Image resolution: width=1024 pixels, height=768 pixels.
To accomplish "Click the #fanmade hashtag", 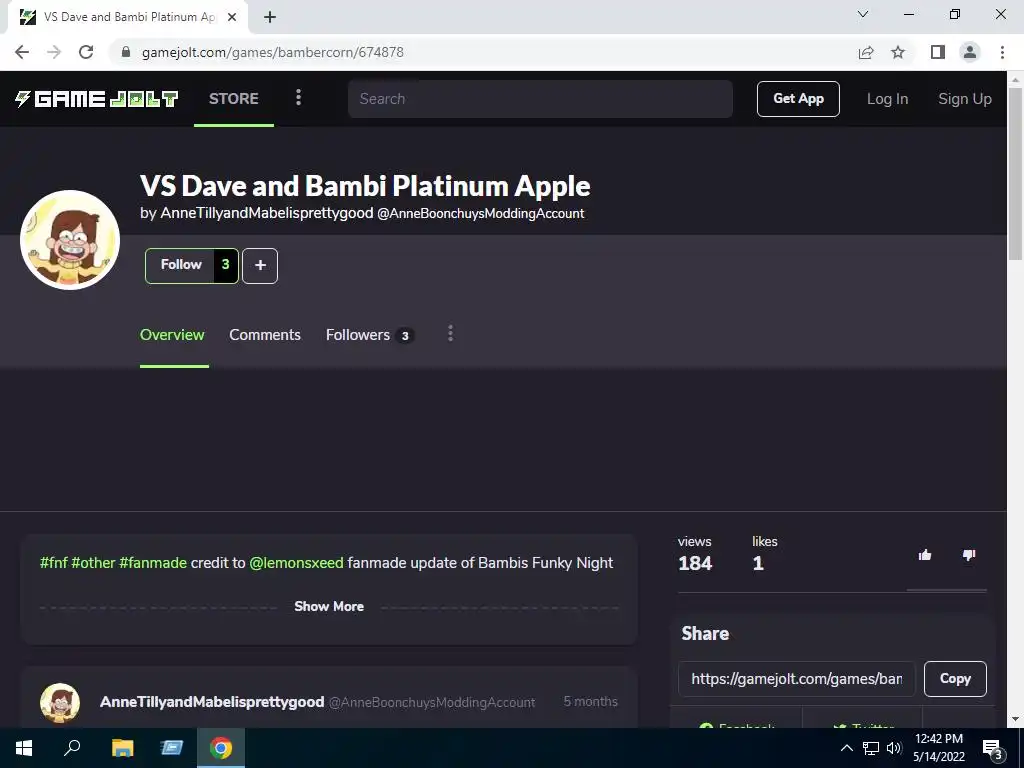I will point(153,563).
